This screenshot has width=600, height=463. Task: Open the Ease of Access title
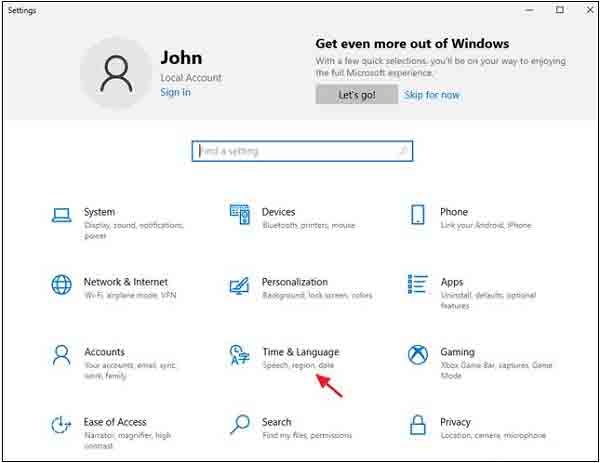point(115,422)
